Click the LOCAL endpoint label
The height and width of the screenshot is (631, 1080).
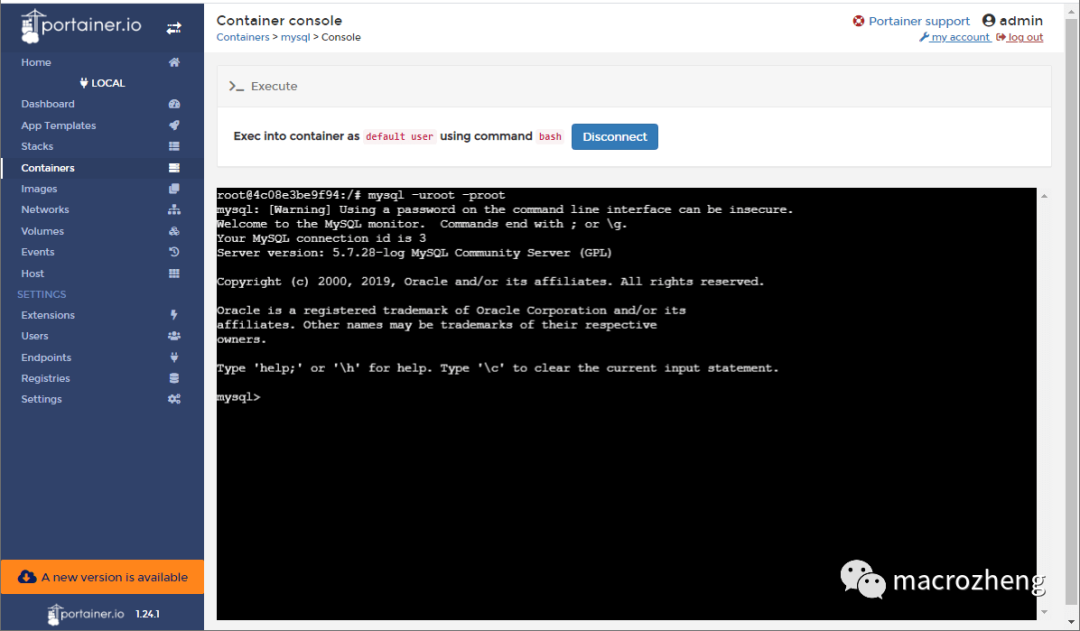108,83
